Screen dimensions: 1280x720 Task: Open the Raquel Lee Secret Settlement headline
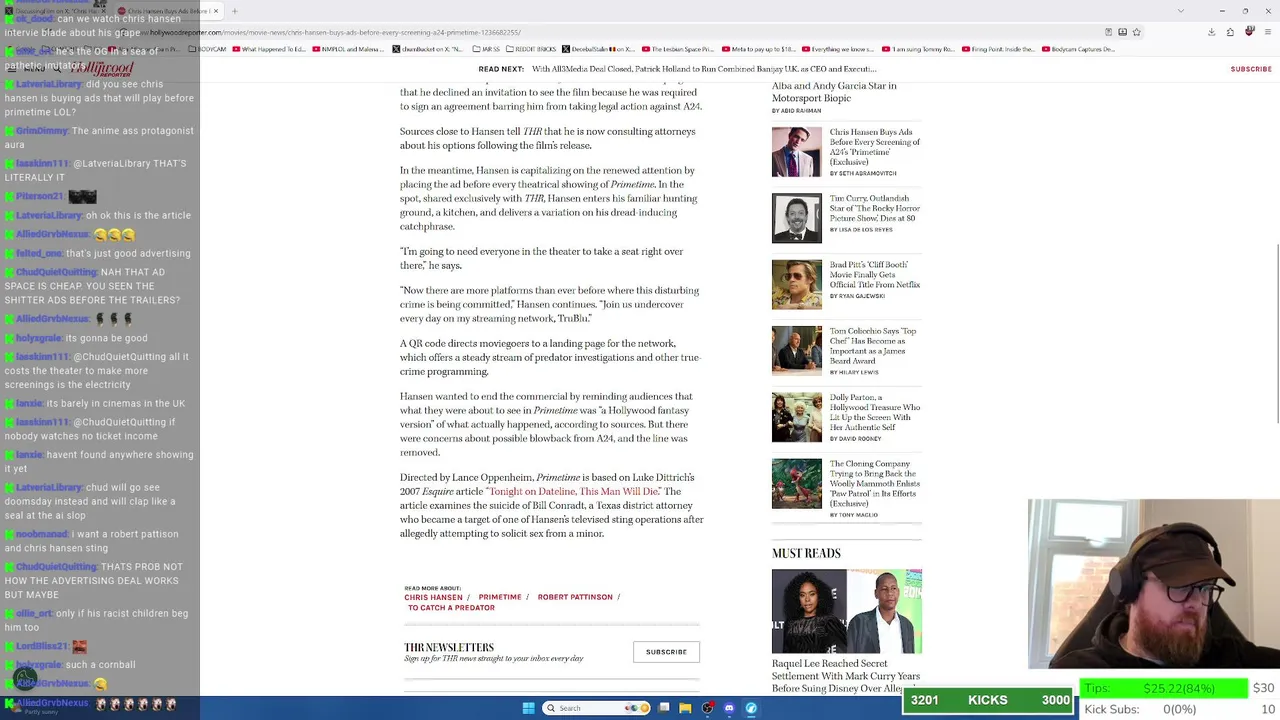click(x=846, y=676)
